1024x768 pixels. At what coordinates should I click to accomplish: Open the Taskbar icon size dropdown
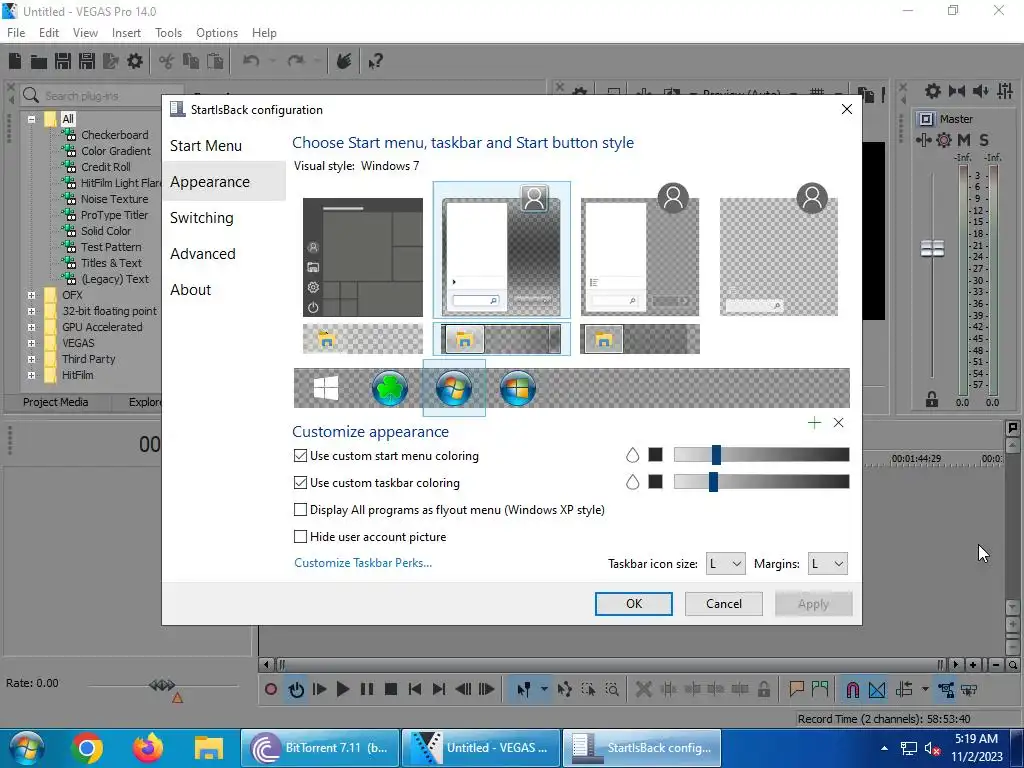pyautogui.click(x=726, y=564)
